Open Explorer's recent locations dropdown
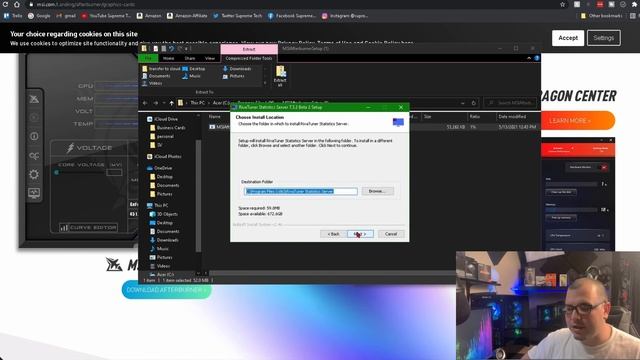The image size is (640, 360). [164, 103]
